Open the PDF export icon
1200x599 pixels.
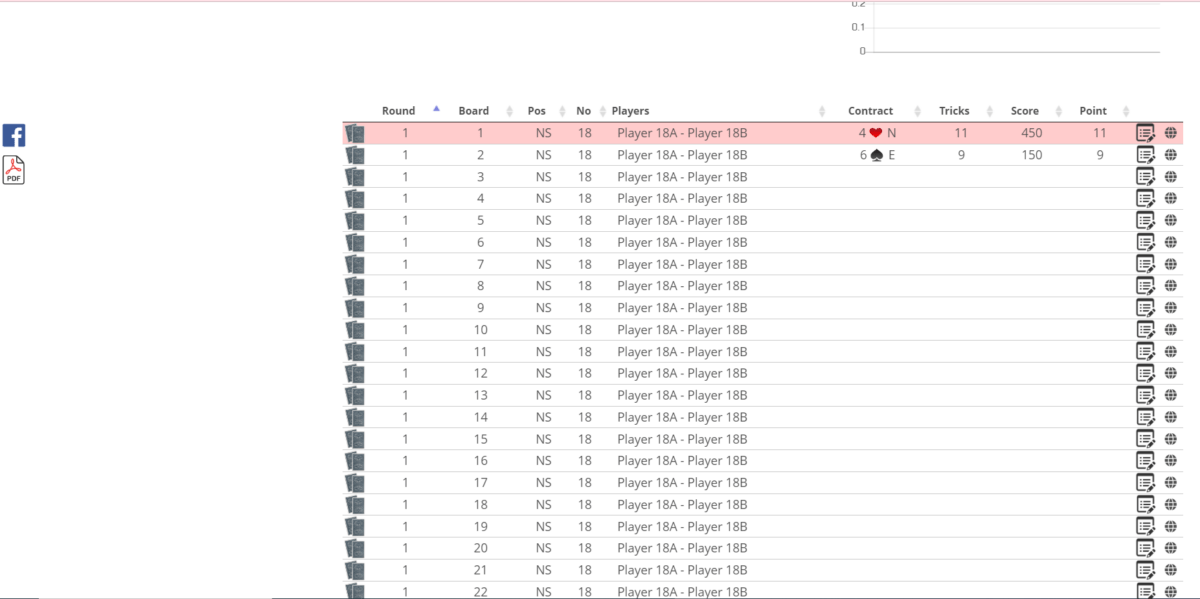(14, 170)
